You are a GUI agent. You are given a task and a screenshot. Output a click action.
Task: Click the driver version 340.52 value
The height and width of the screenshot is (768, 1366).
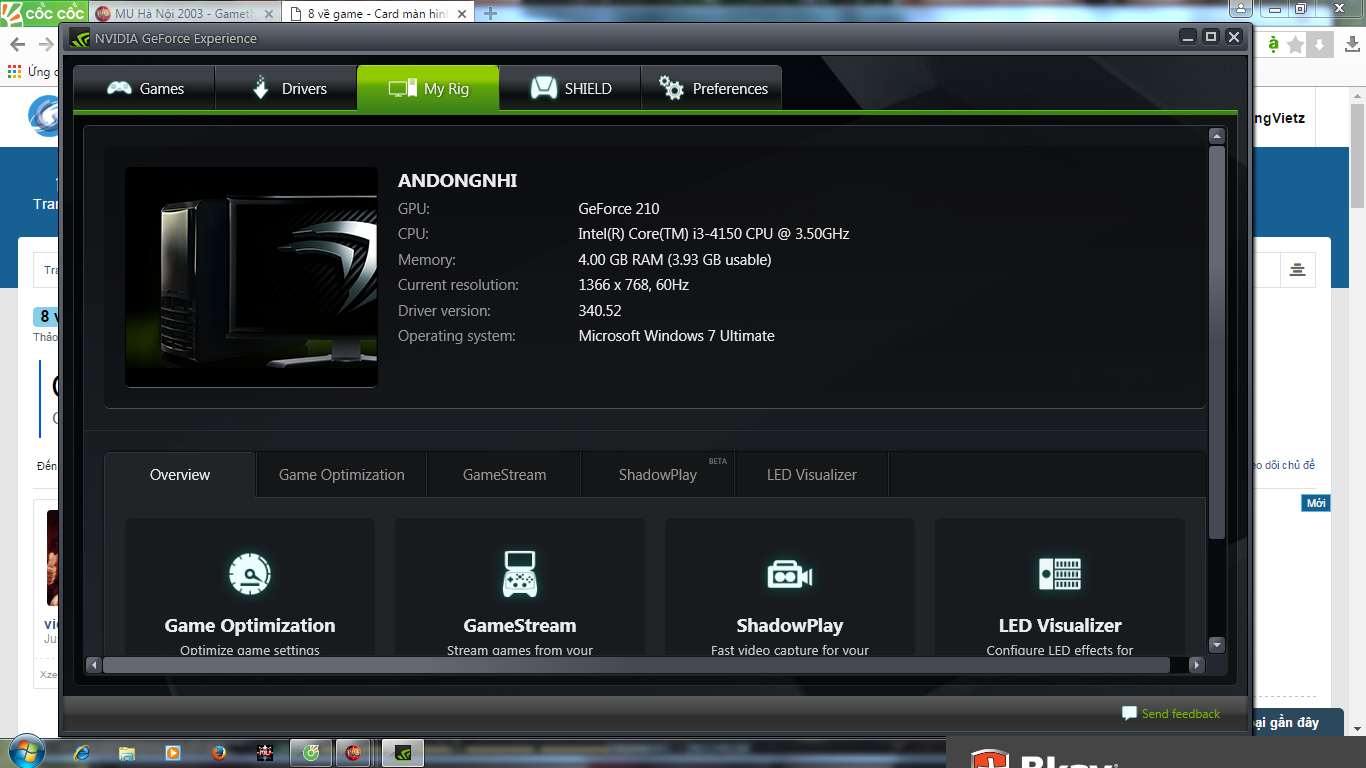point(600,311)
